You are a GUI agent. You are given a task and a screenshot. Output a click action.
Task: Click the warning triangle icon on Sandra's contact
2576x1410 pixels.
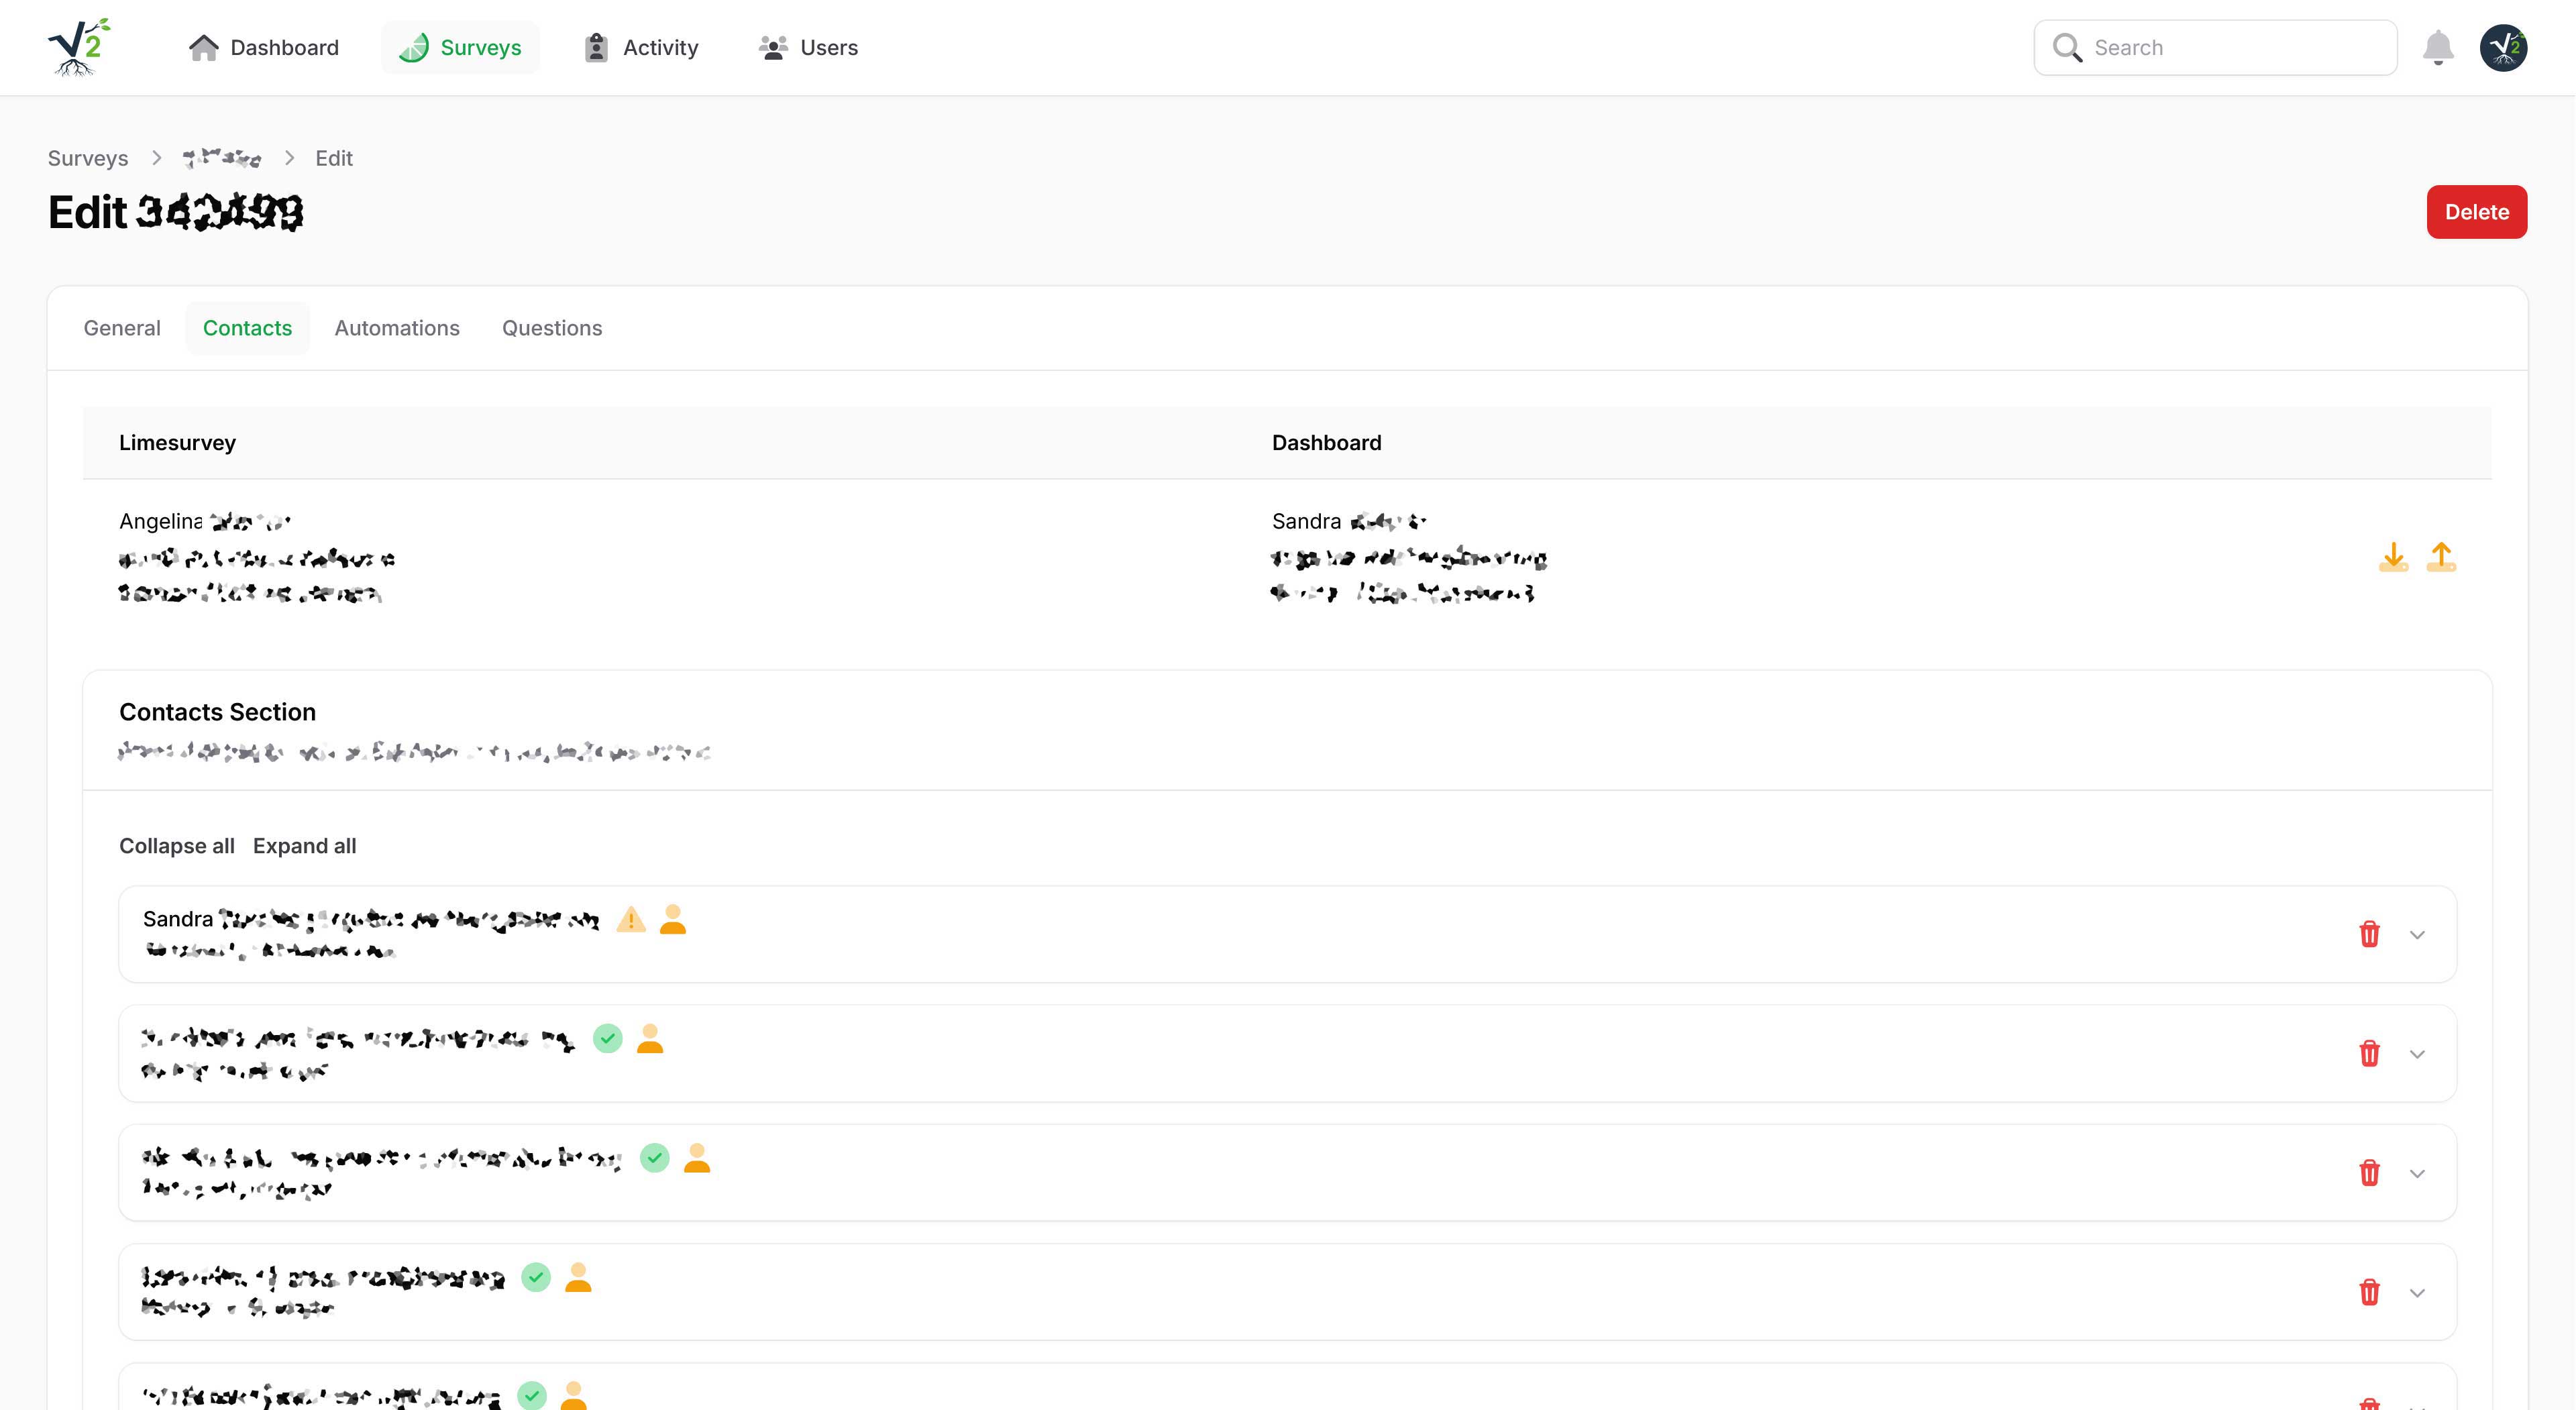pos(631,919)
